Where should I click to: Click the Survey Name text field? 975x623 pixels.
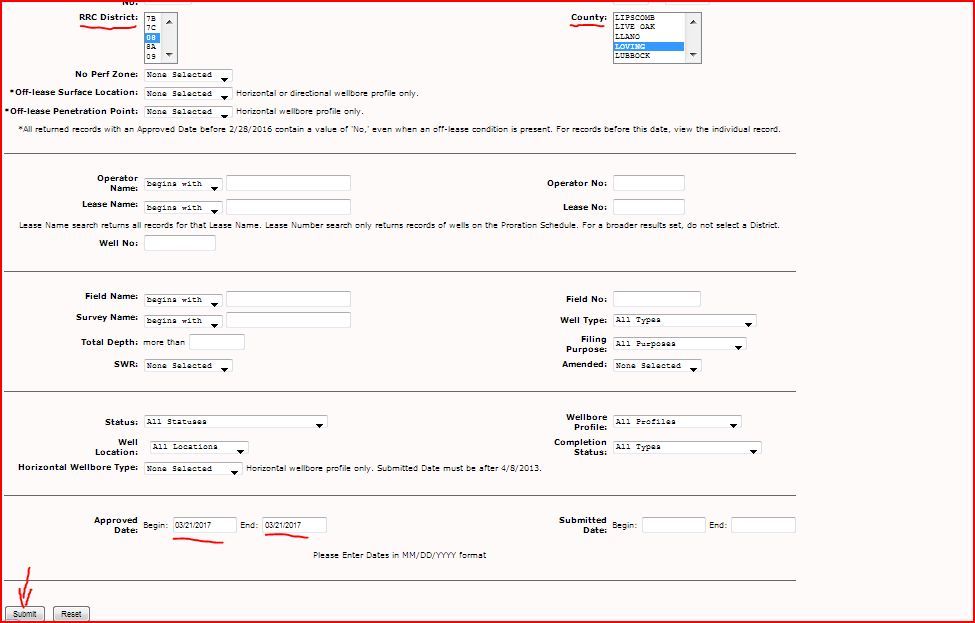click(x=289, y=320)
